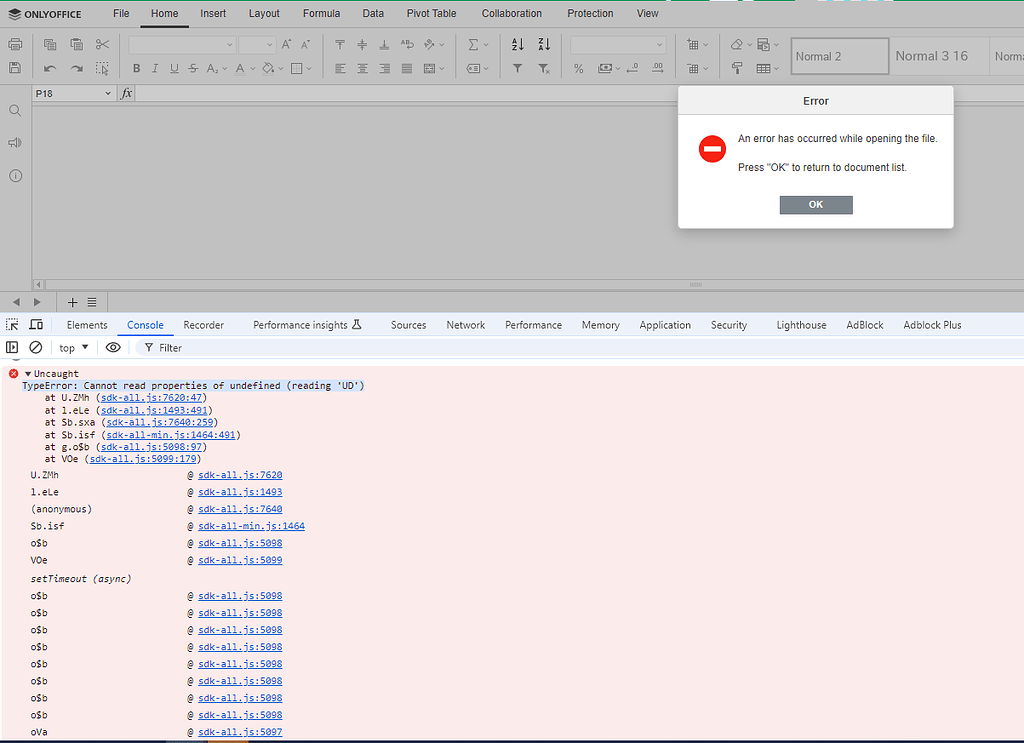The image size is (1024, 743).
Task: Click the Sort ascending icon
Action: tap(517, 44)
